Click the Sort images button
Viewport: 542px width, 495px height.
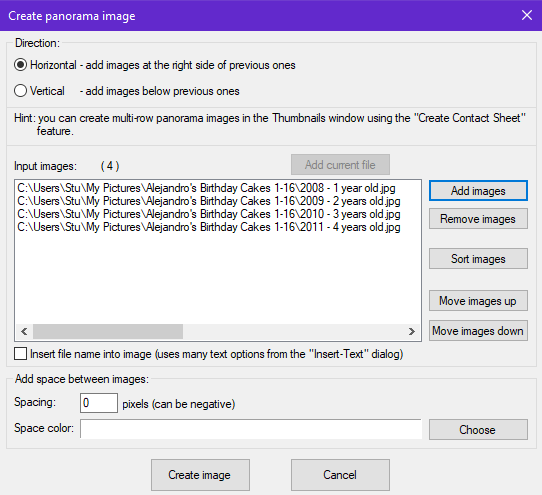tap(478, 259)
